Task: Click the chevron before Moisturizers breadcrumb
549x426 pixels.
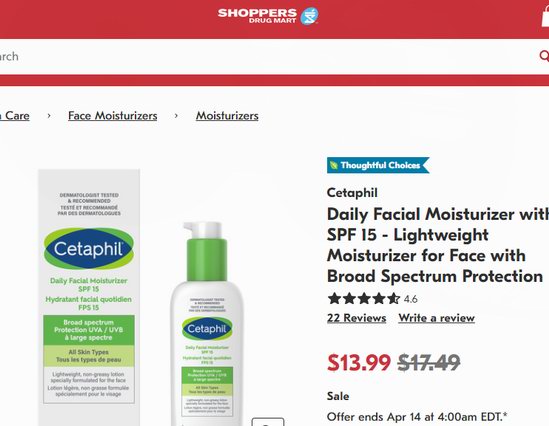Action: point(176,116)
